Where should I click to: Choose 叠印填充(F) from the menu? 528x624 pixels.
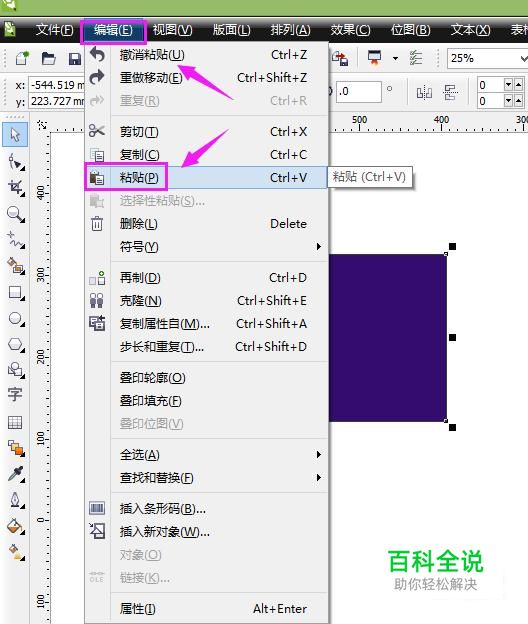point(207,401)
